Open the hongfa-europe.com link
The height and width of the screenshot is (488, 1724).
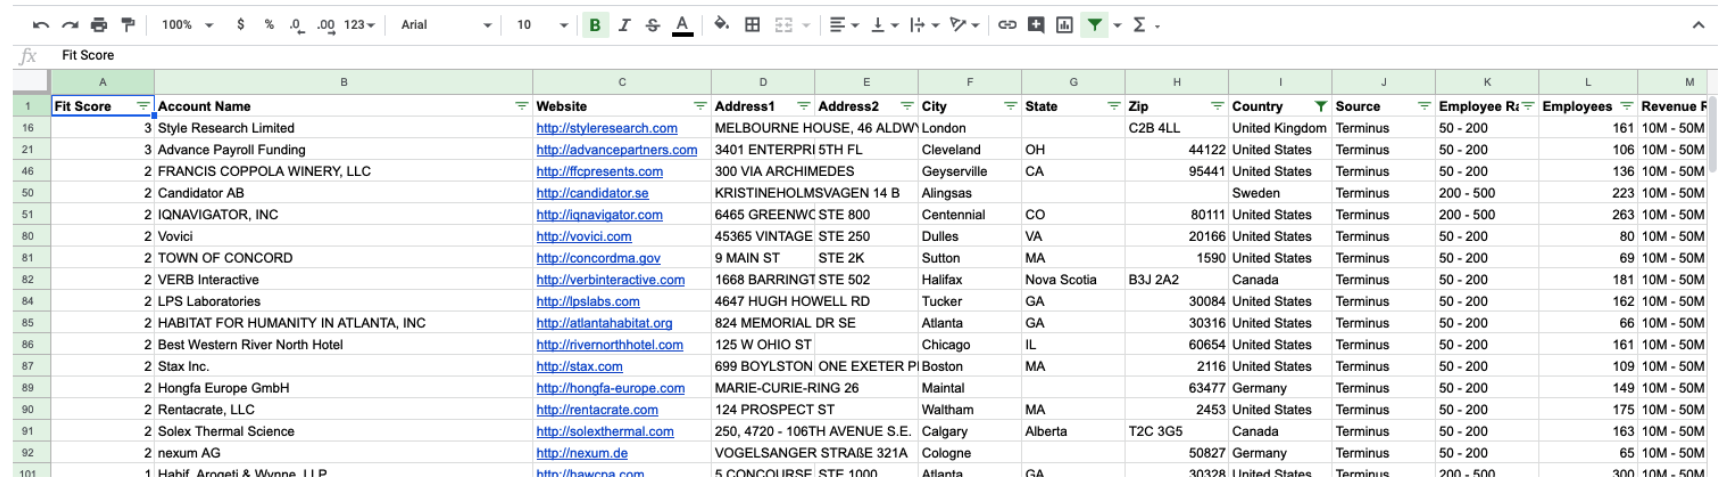tap(610, 388)
